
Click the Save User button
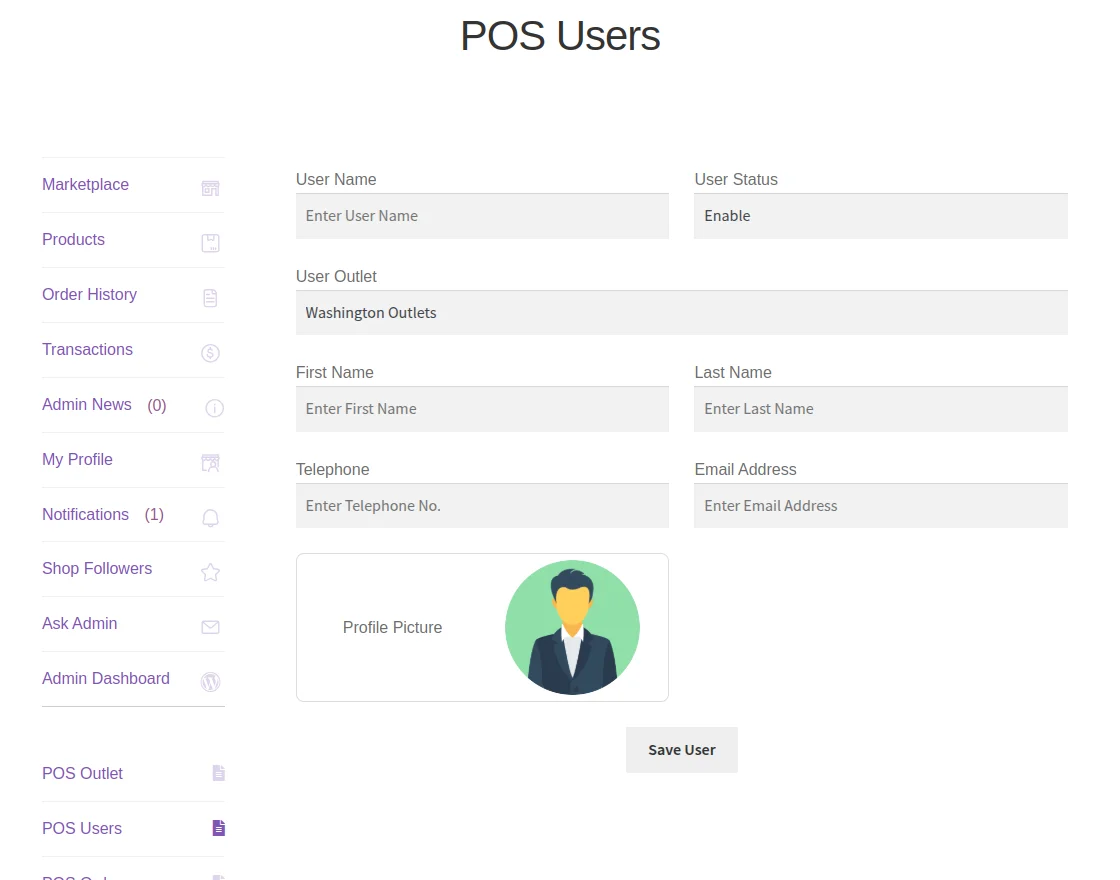point(681,749)
